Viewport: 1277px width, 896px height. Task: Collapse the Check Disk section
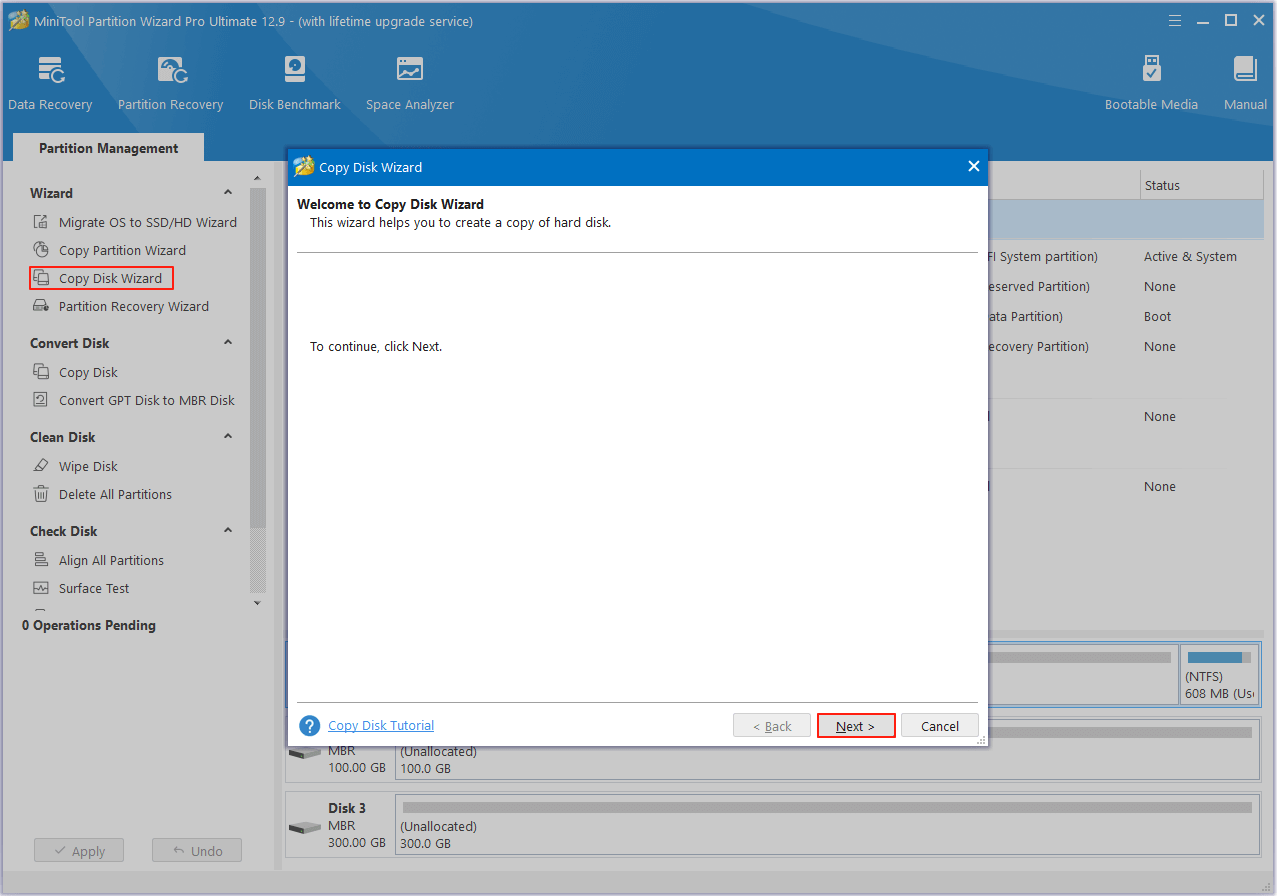click(228, 531)
